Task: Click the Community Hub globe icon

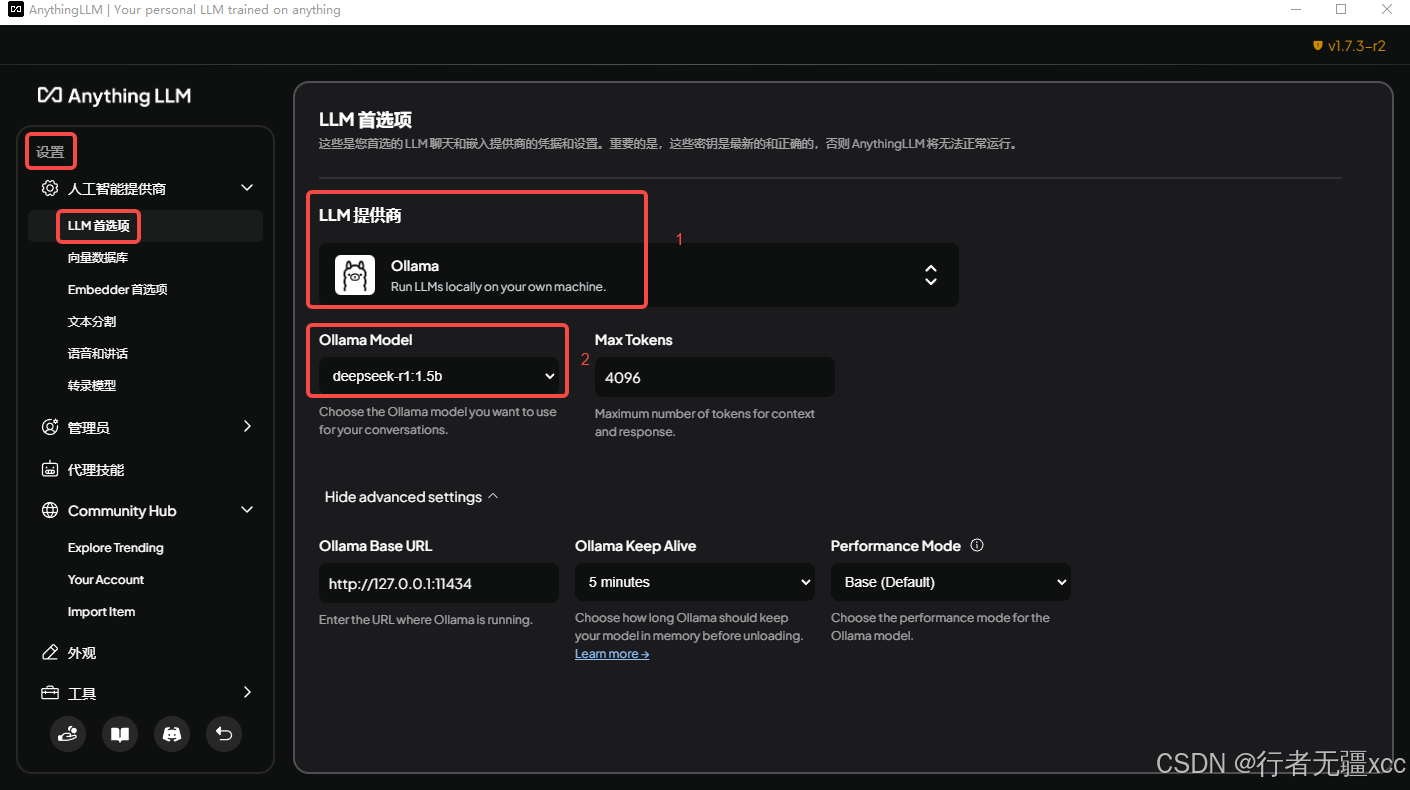Action: click(49, 510)
